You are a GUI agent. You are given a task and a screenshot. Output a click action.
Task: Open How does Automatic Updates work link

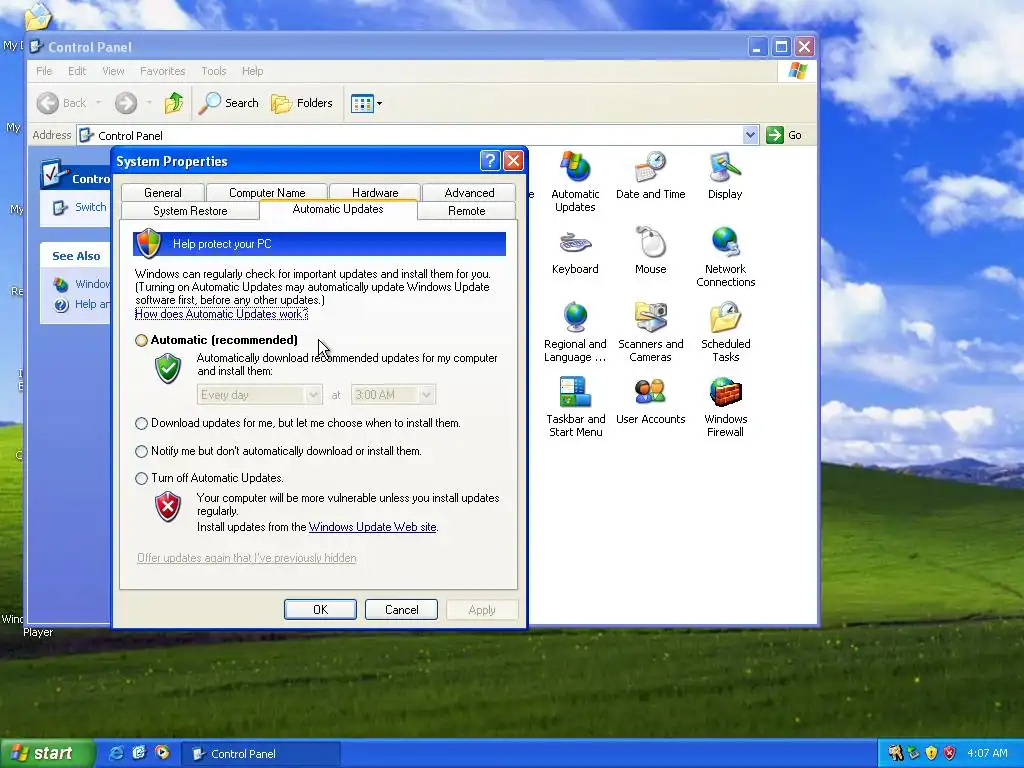click(221, 314)
